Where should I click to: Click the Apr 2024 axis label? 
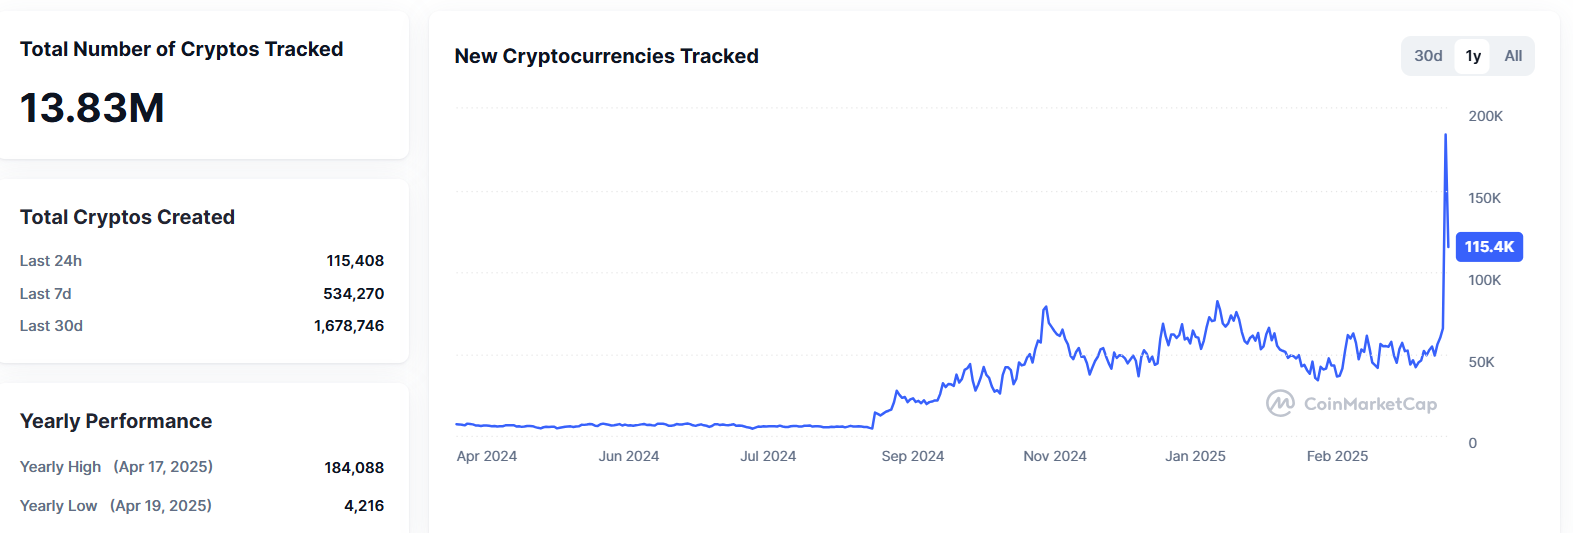tap(486, 456)
